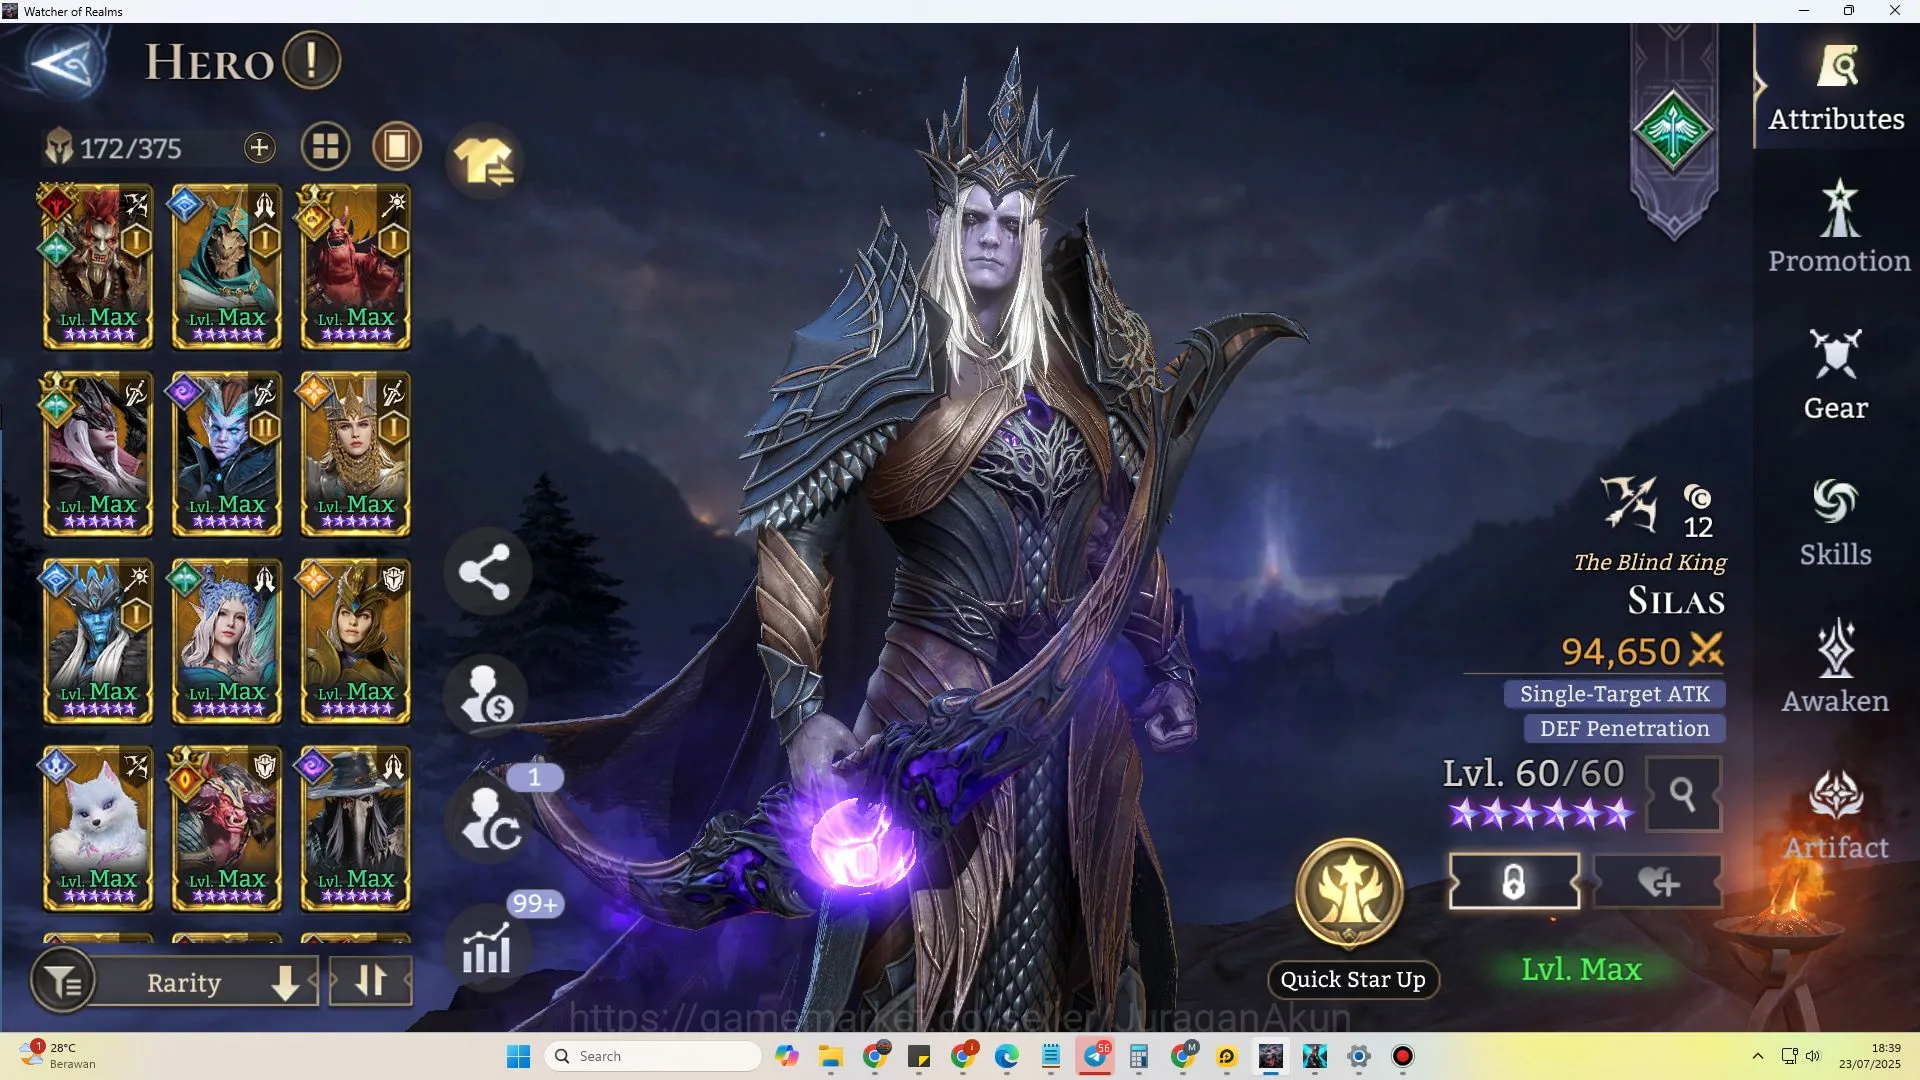
Task: Select the white-haired lady with blue crown
Action: point(226,641)
